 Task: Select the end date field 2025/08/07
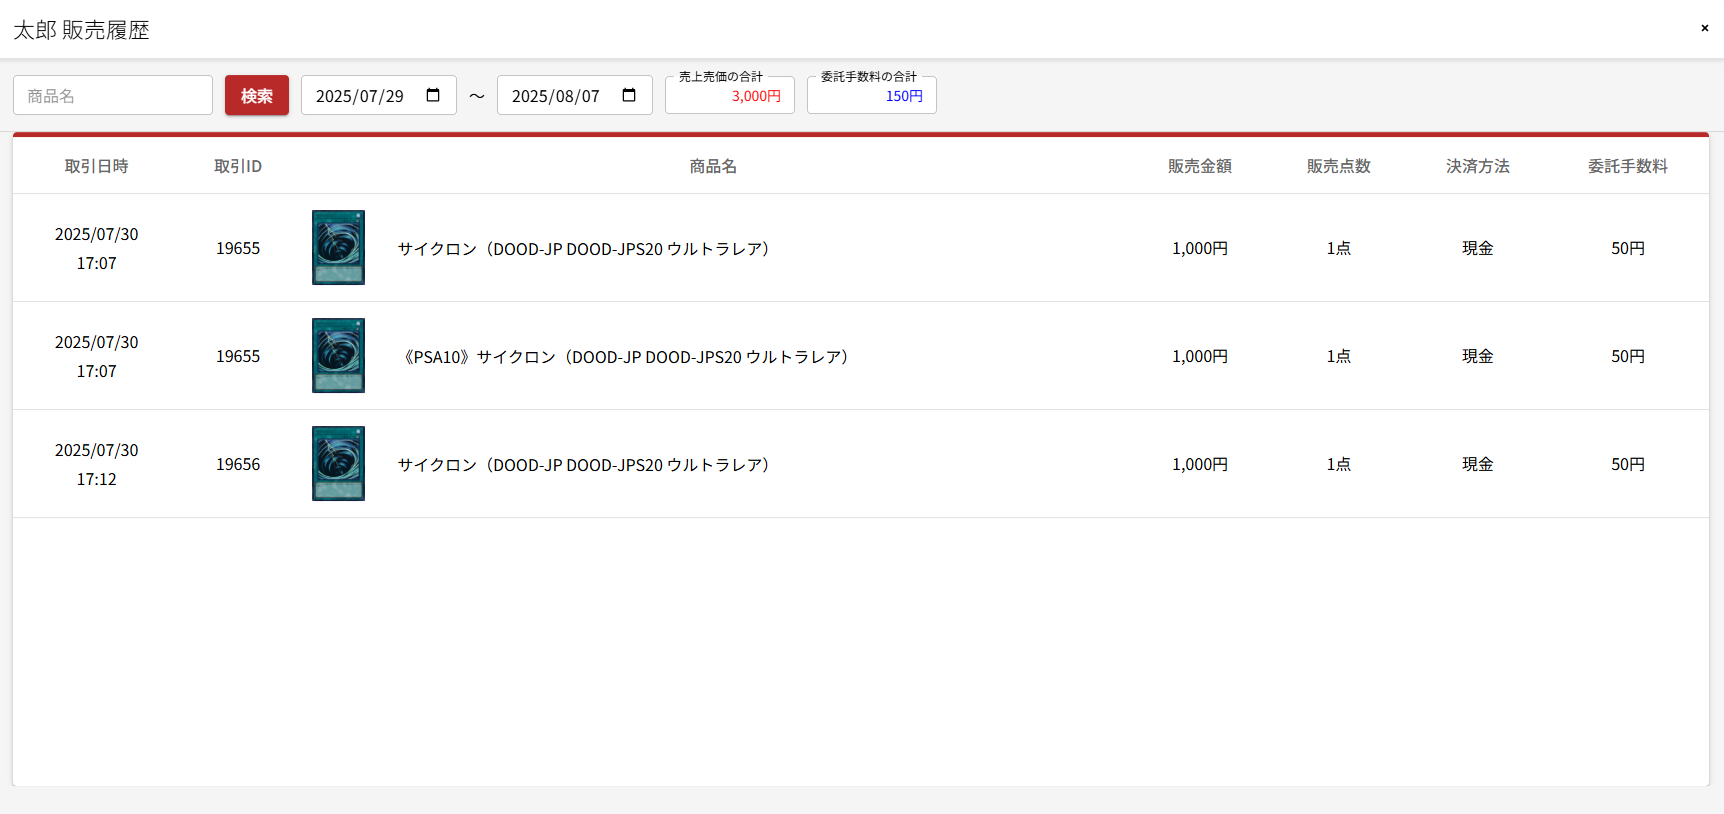click(x=575, y=95)
